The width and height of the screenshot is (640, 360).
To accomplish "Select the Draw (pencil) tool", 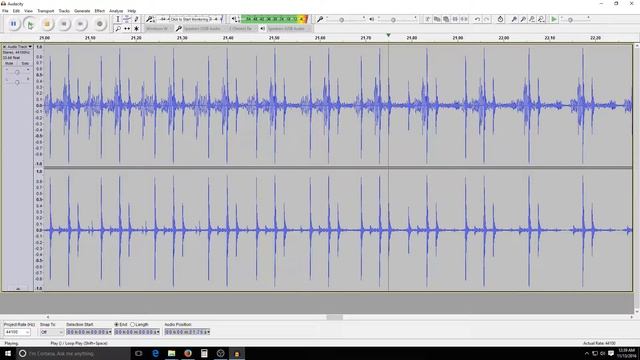I will [x=136, y=19].
